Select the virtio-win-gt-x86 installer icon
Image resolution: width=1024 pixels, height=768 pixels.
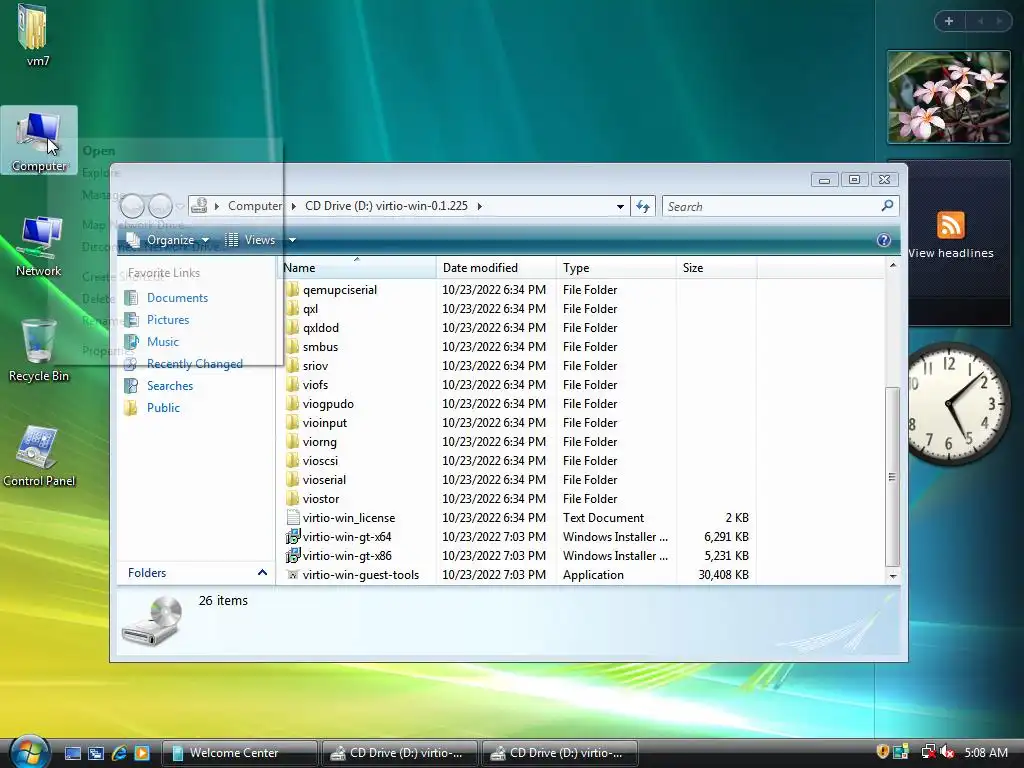click(293, 556)
